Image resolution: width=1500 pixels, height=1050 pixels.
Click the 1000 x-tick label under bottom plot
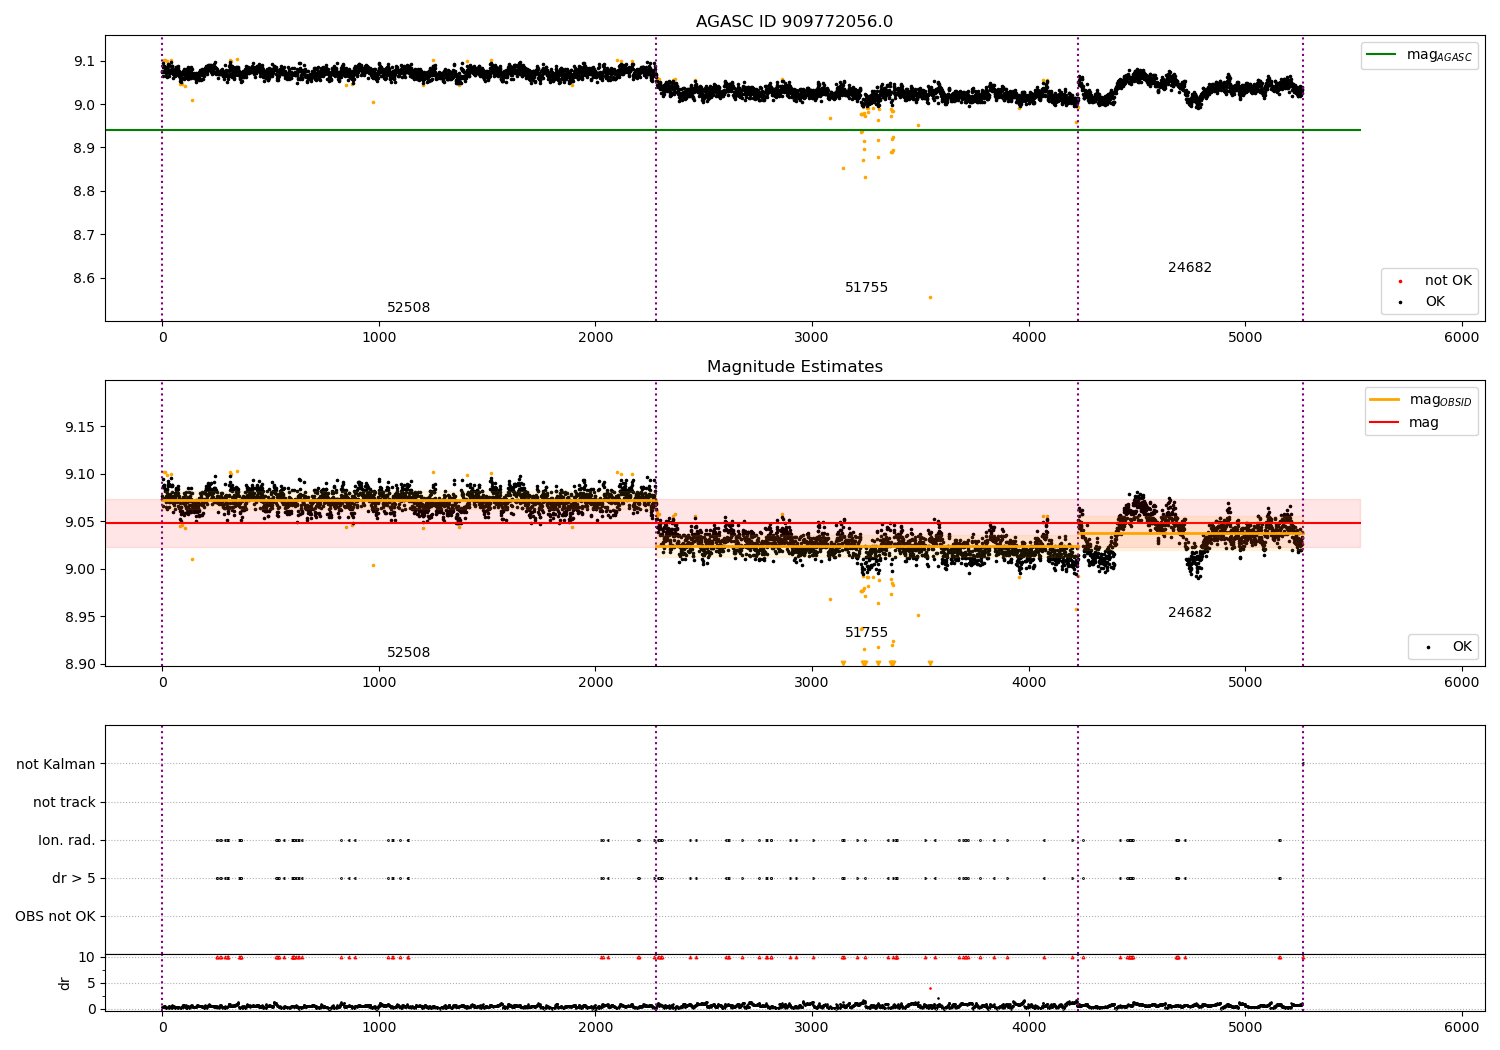coord(379,1028)
